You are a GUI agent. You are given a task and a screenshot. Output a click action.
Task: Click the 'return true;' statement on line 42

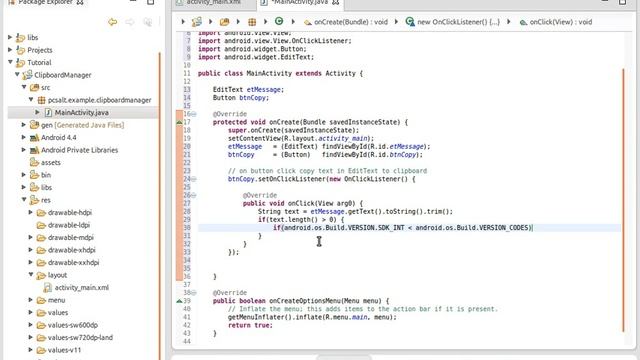[x=250, y=325]
